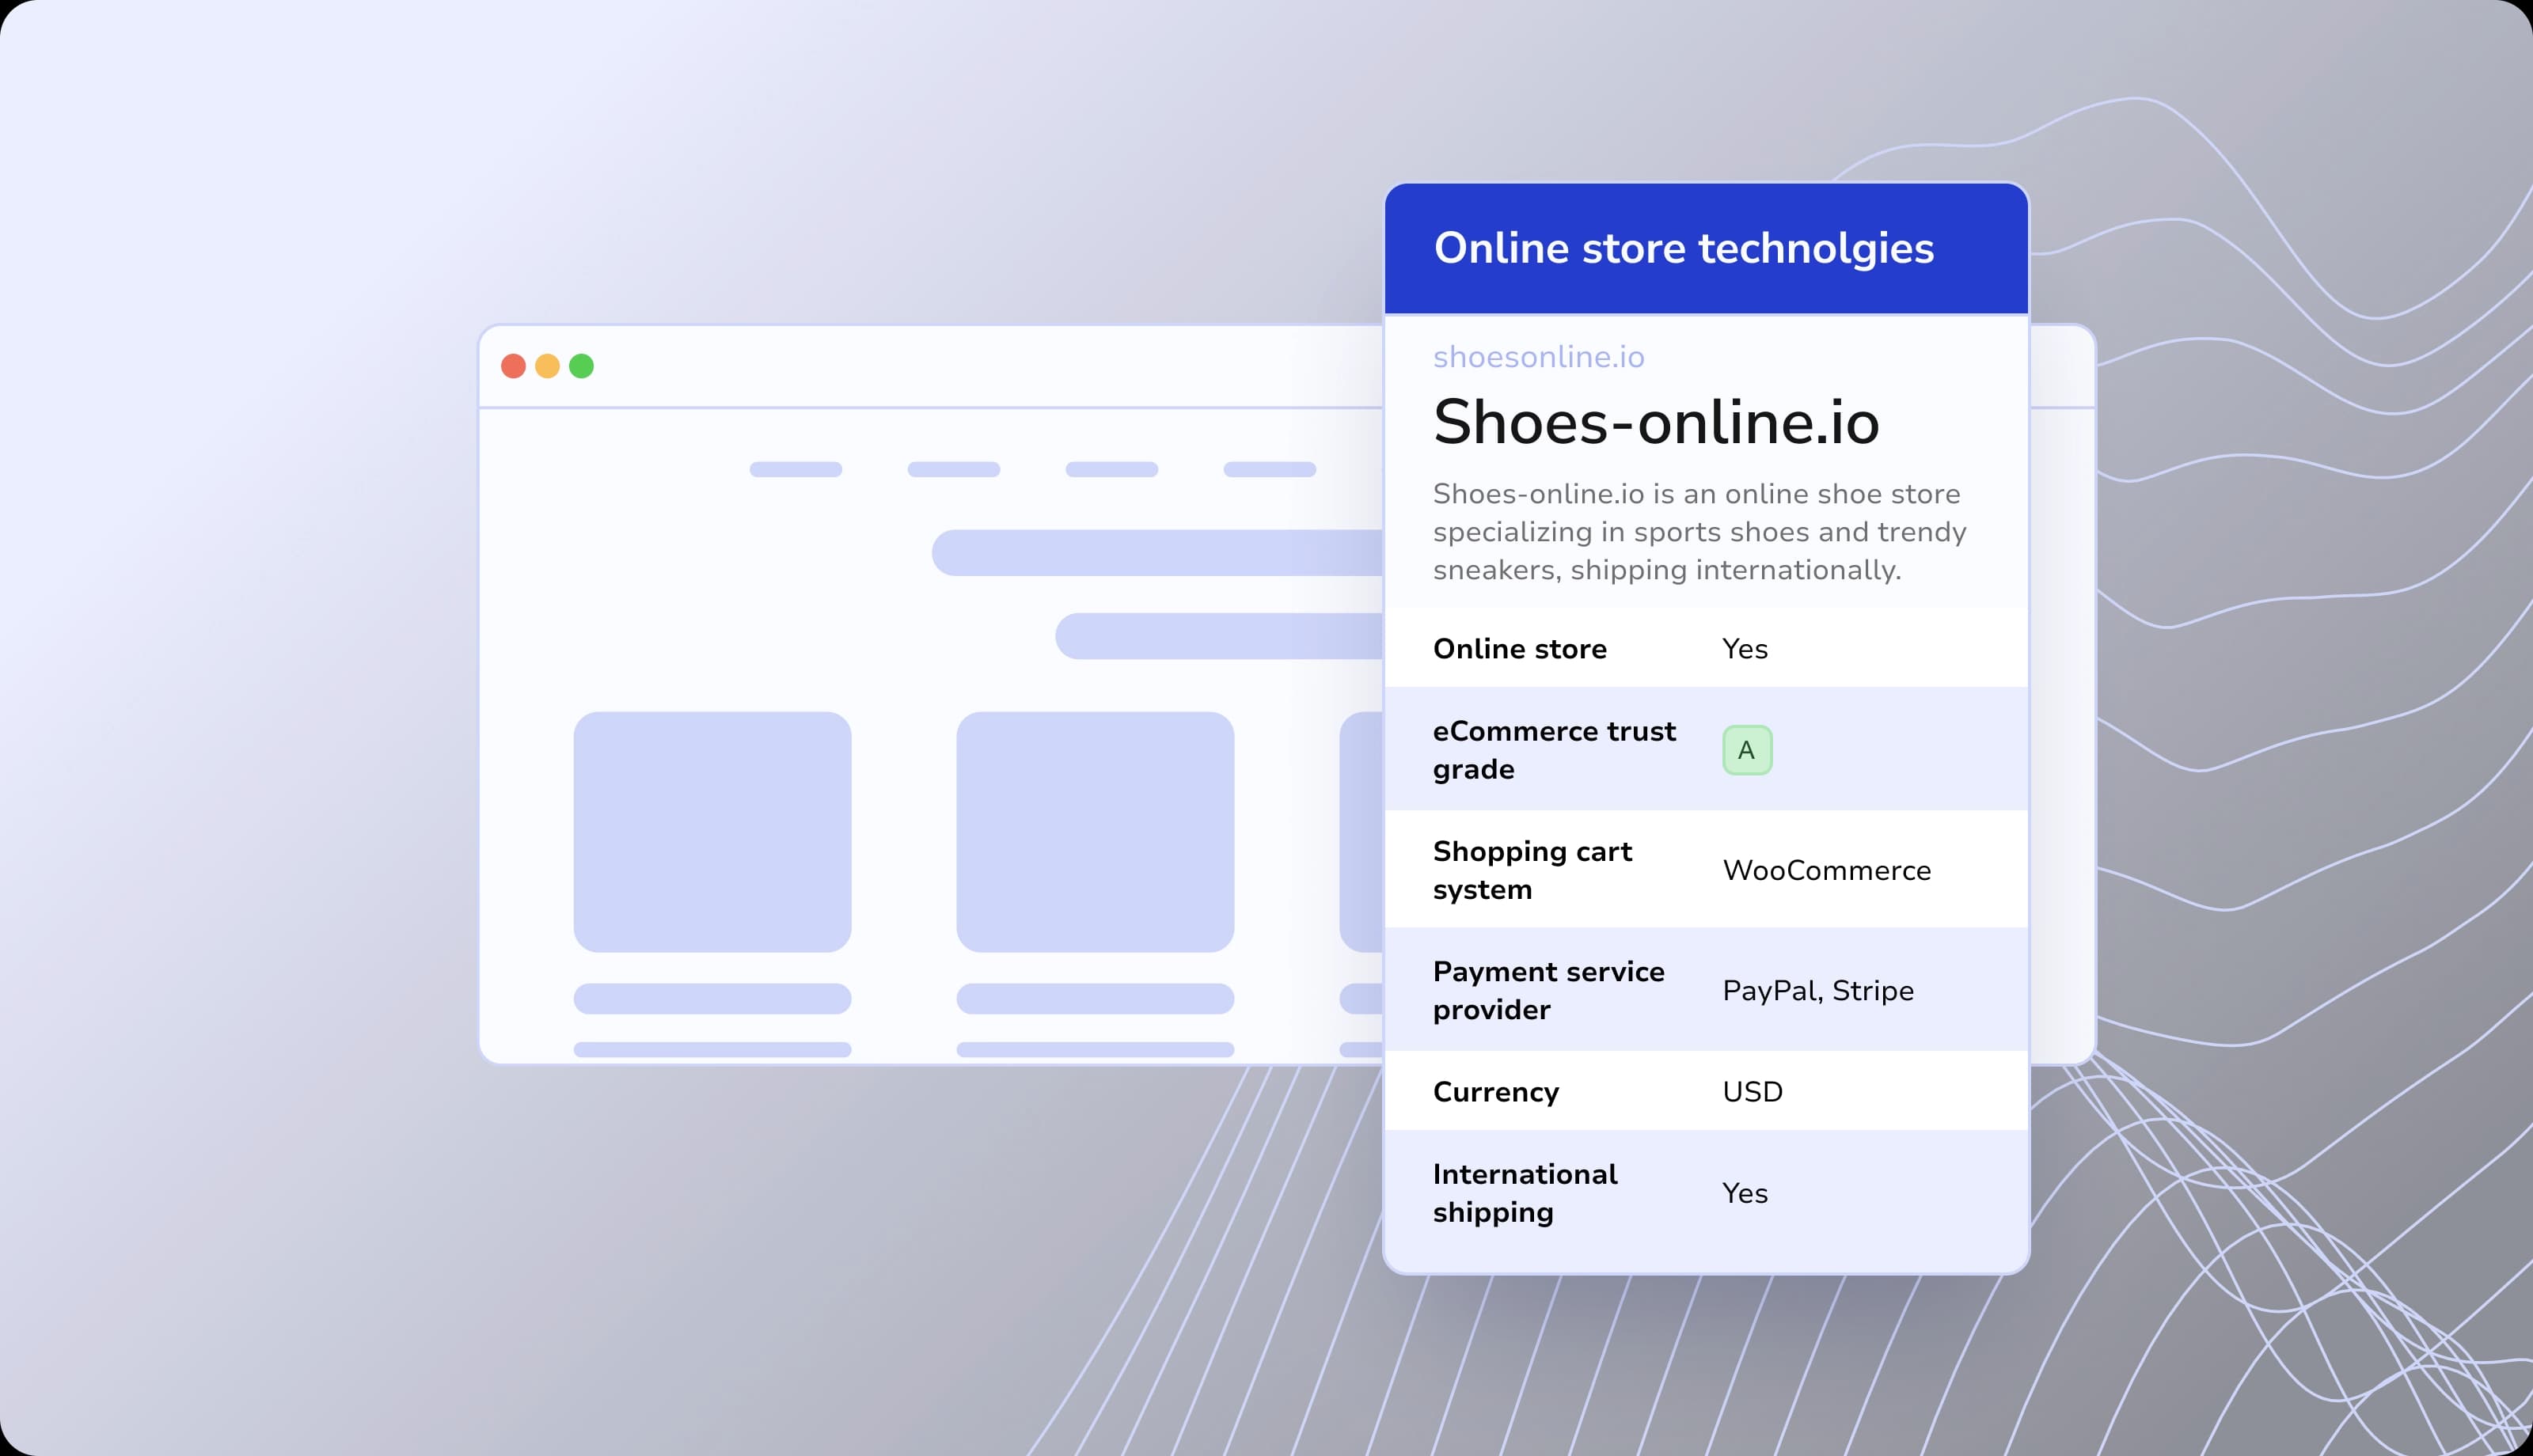The image size is (2533, 1456).
Task: Click the Online store row label
Action: pos(1519,649)
